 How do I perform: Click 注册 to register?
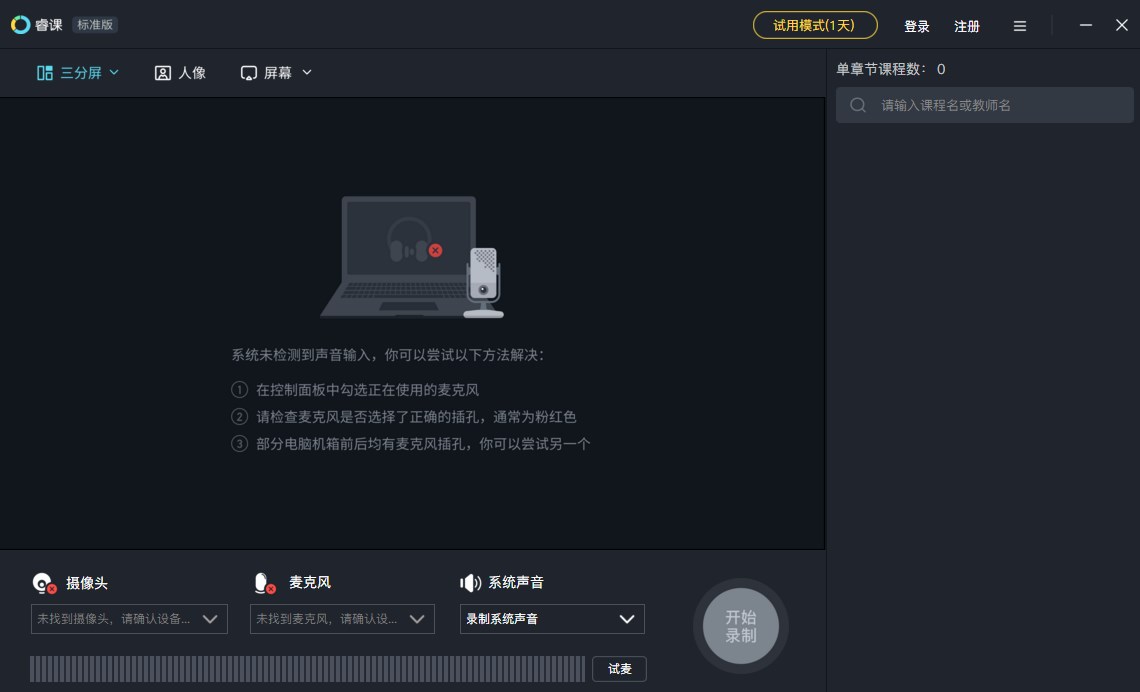click(967, 26)
